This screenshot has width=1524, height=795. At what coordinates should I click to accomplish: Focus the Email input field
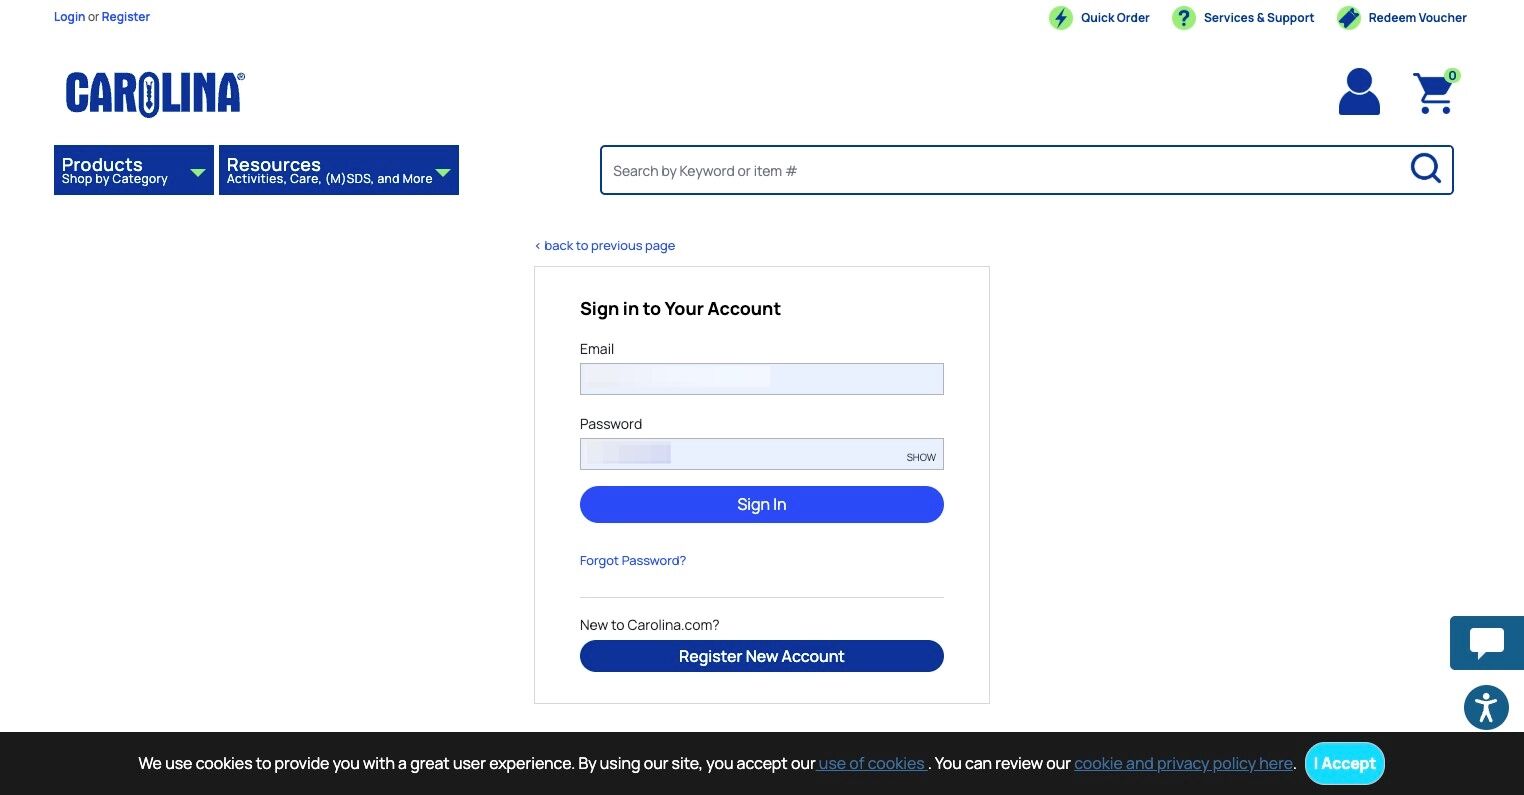click(x=762, y=379)
